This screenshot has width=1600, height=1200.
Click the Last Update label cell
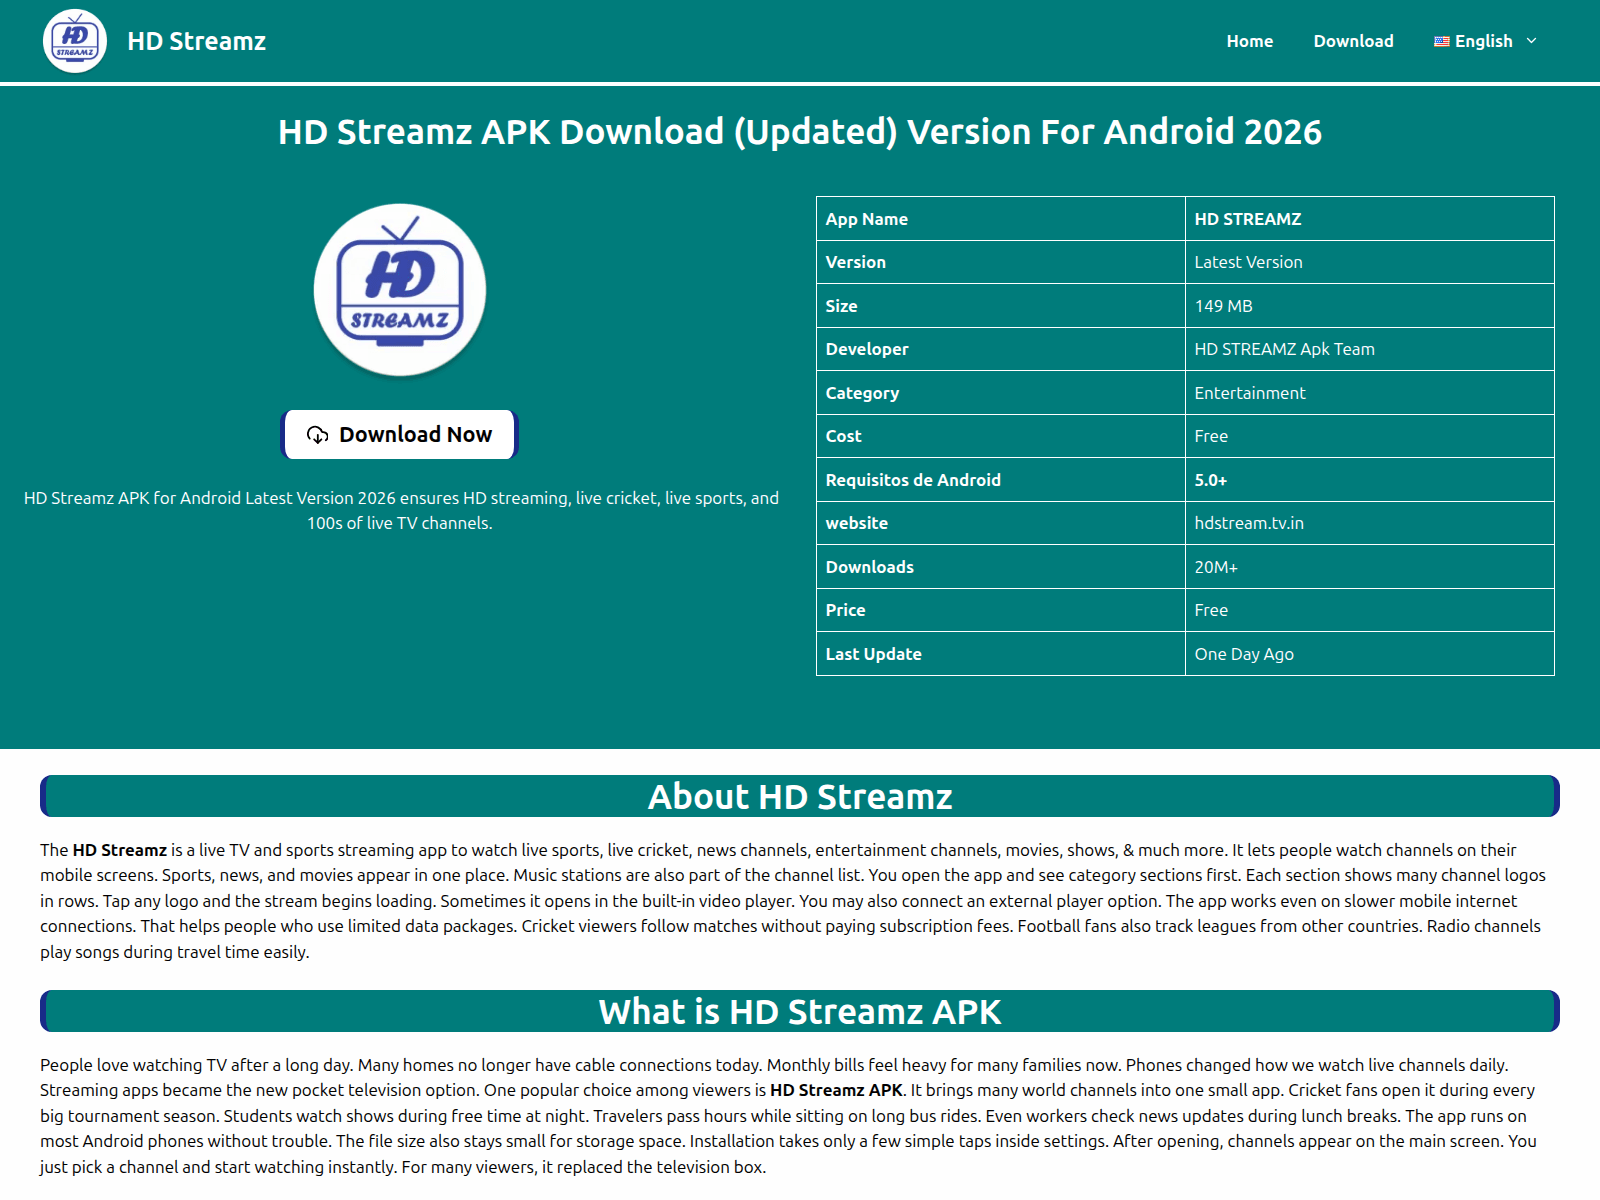pos(1001,654)
